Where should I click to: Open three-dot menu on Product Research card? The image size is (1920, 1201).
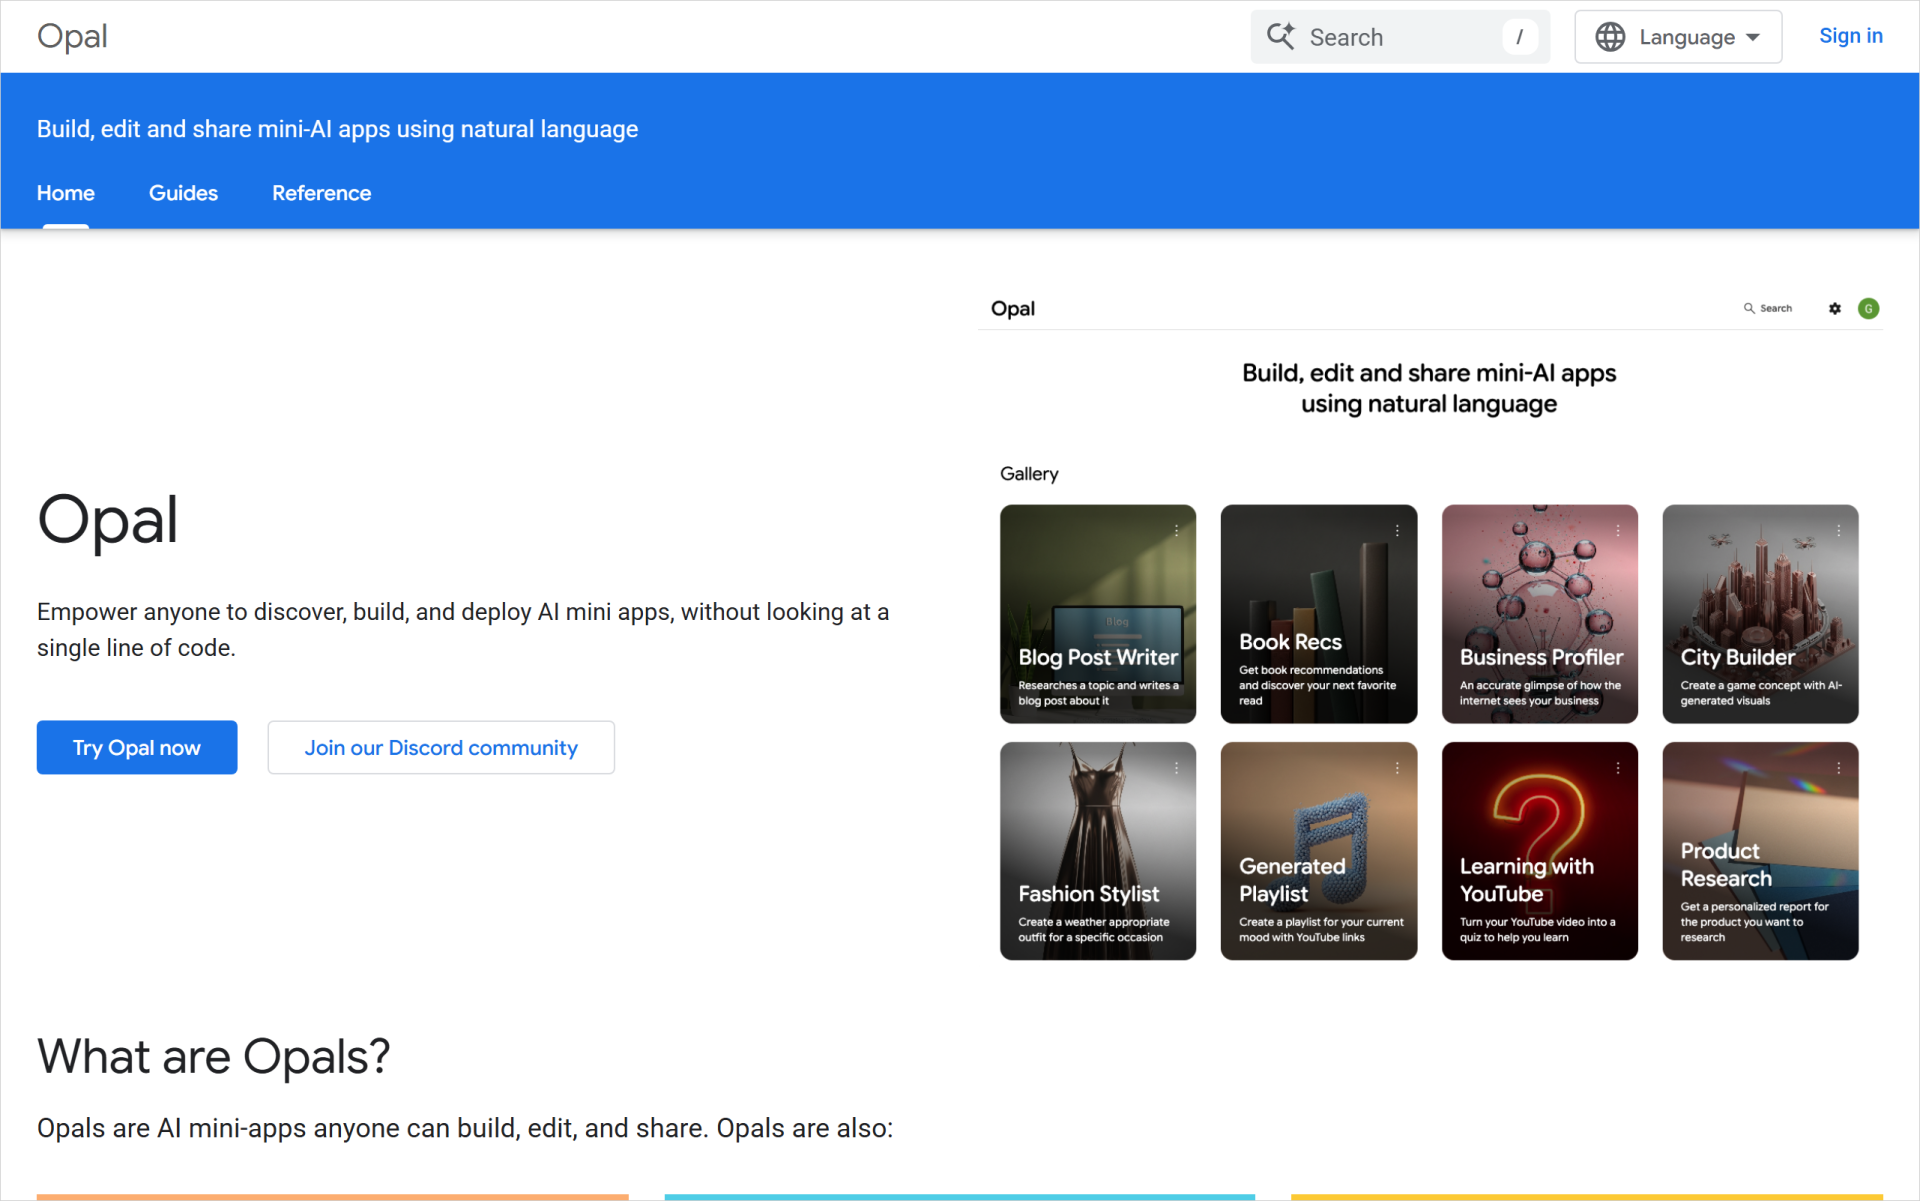(1839, 768)
